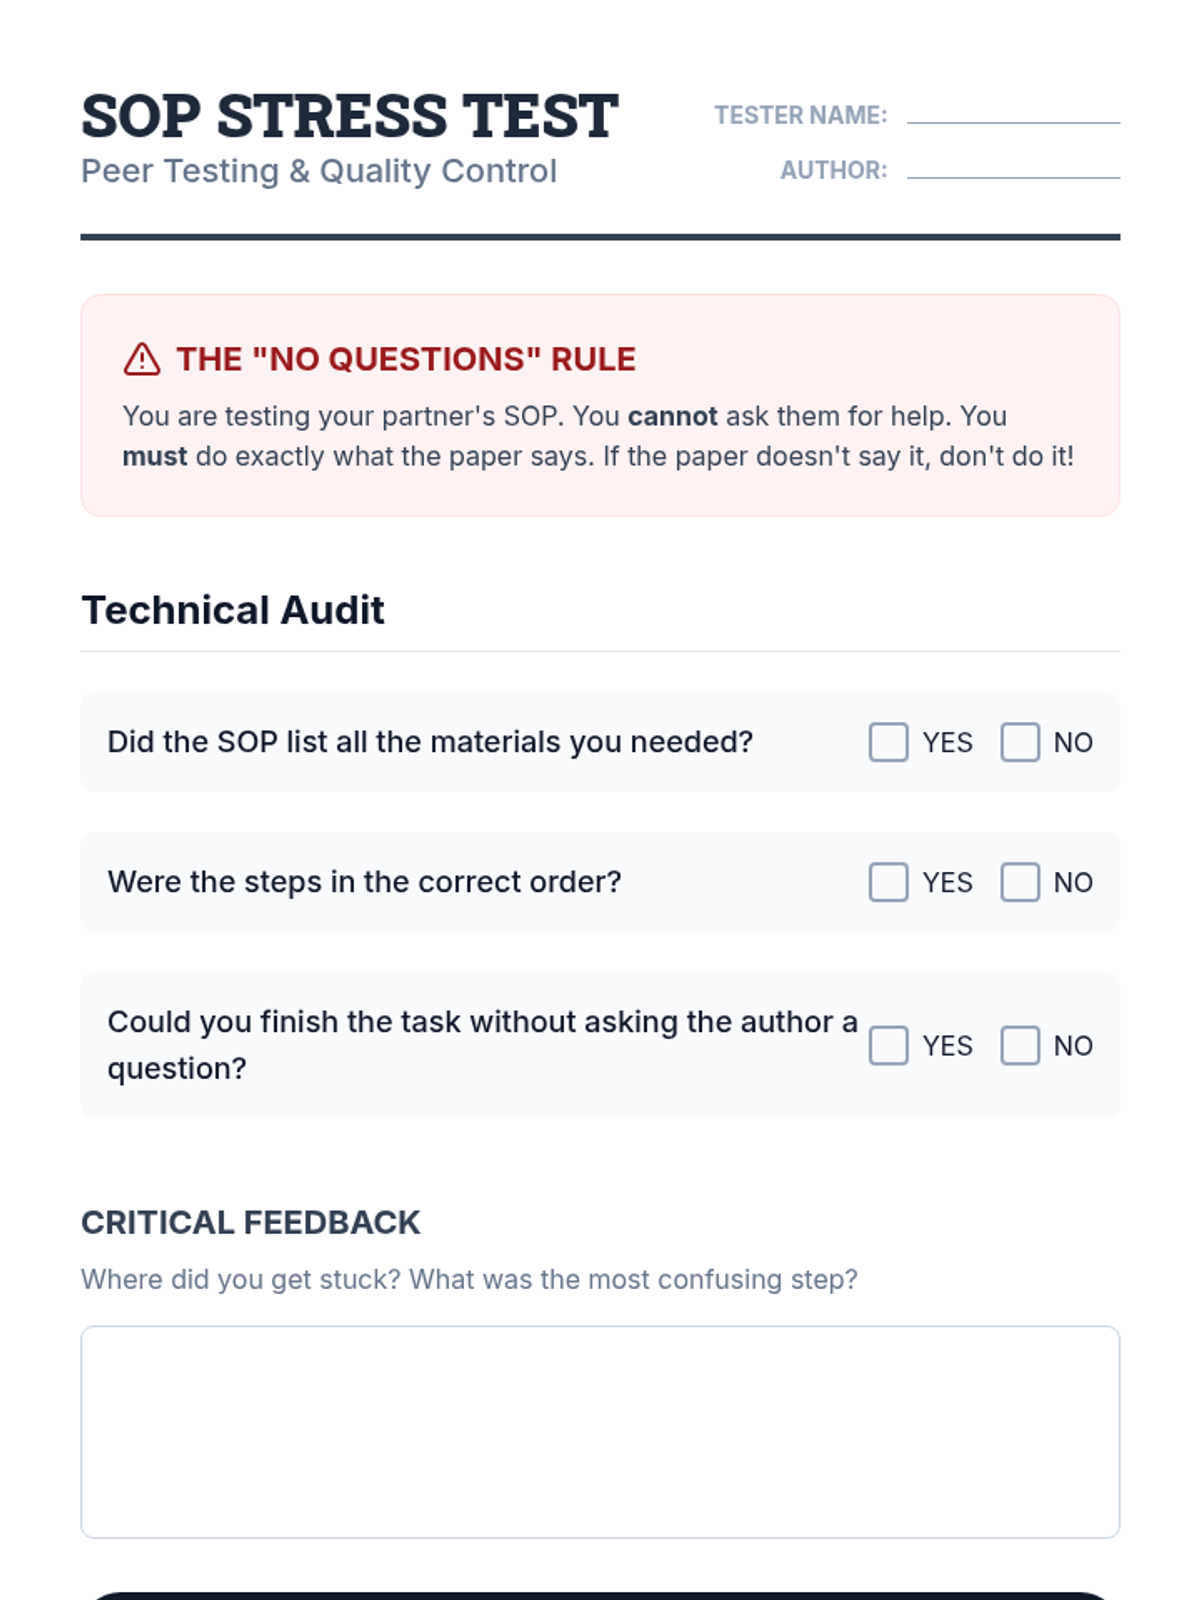The image size is (1200, 1600).
Task: Click the red warning triangle icon
Action: 142,359
